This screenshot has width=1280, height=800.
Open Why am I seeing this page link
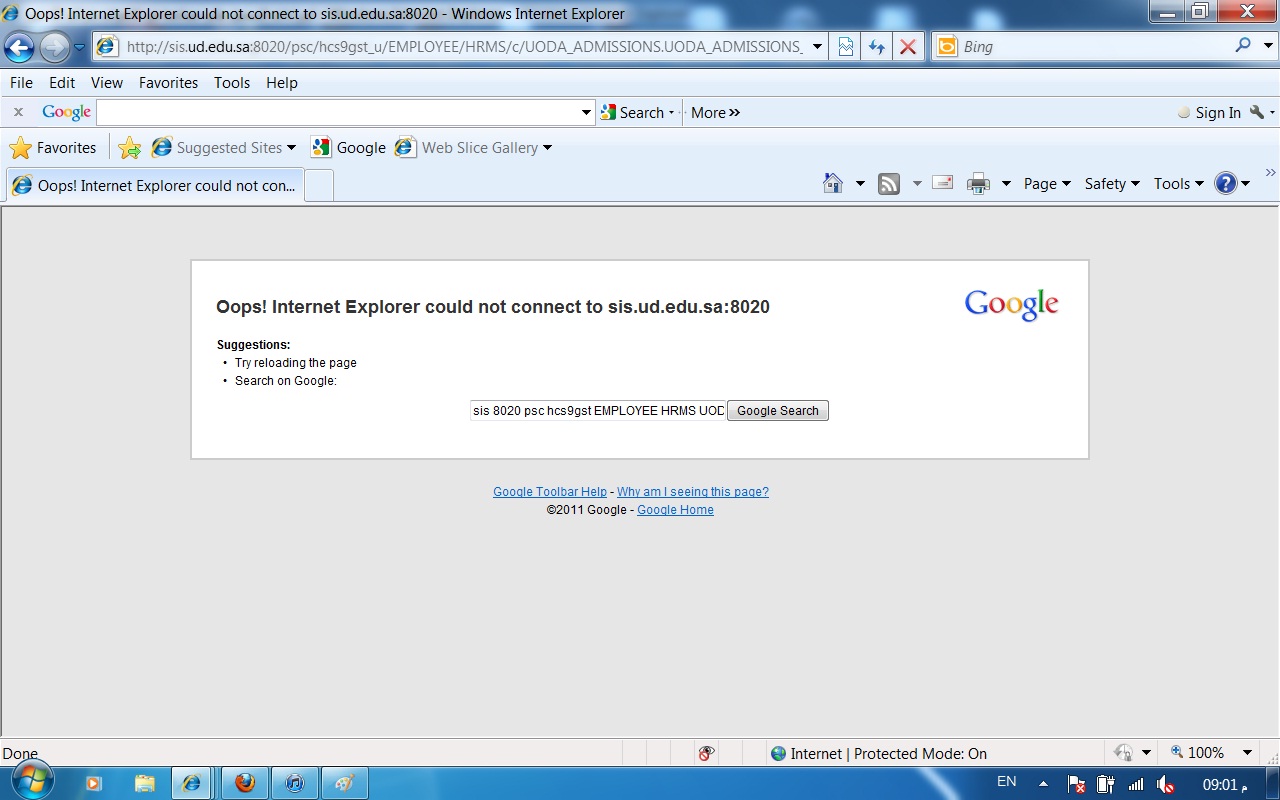click(x=693, y=492)
